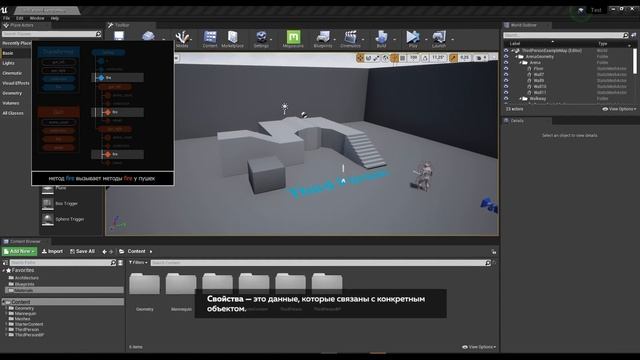The width and height of the screenshot is (640, 360).
Task: Toggle viewport grid snapping
Action: 402,58
